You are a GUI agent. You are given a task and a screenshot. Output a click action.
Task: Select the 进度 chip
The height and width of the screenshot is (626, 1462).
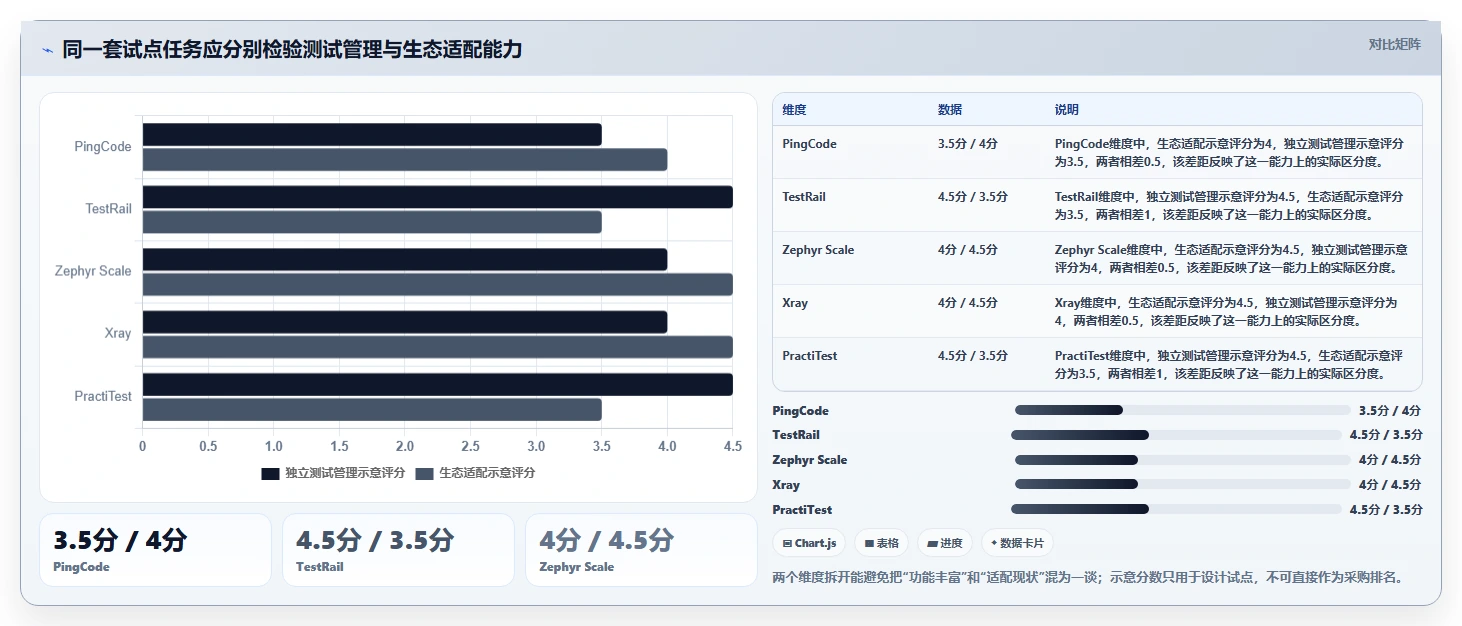(x=945, y=543)
